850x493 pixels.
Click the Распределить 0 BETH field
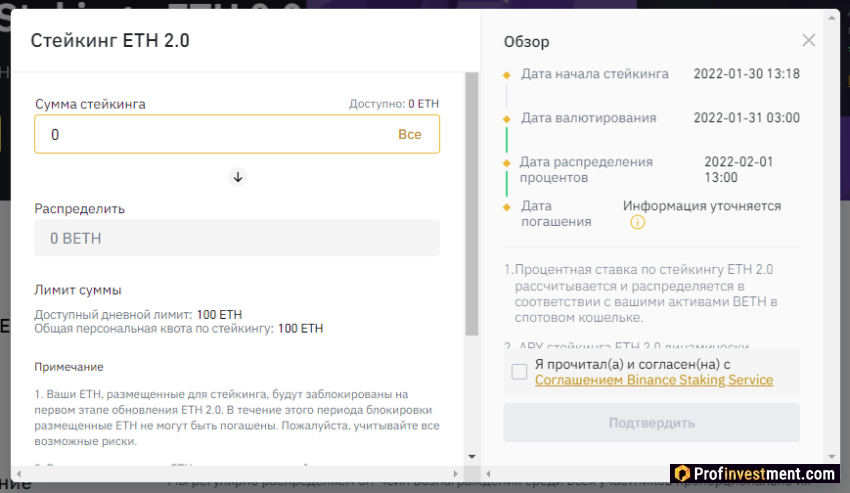[237, 238]
